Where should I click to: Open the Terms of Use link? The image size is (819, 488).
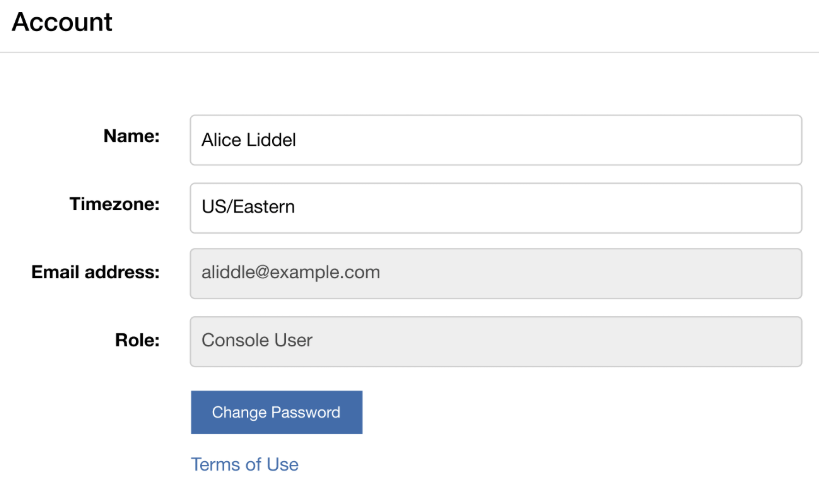click(x=244, y=464)
